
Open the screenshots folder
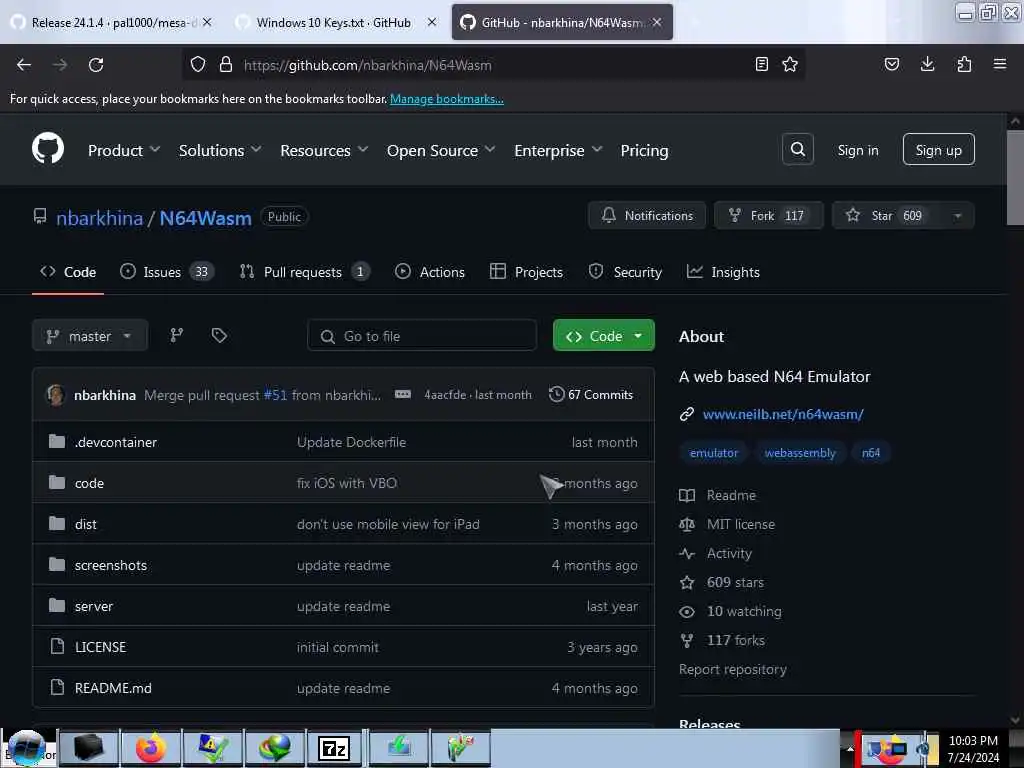(x=110, y=565)
